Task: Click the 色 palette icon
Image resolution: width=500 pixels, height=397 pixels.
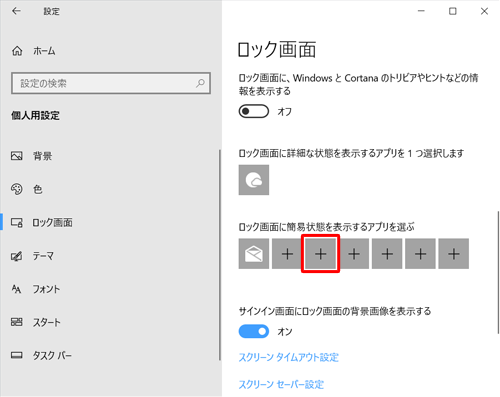Action: 17,189
